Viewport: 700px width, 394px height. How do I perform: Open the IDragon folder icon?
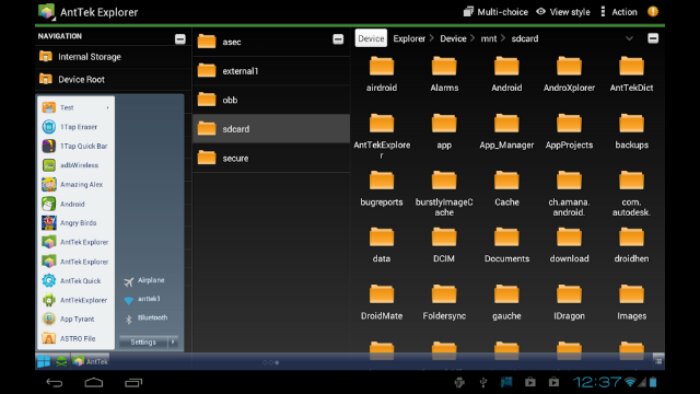pos(569,294)
